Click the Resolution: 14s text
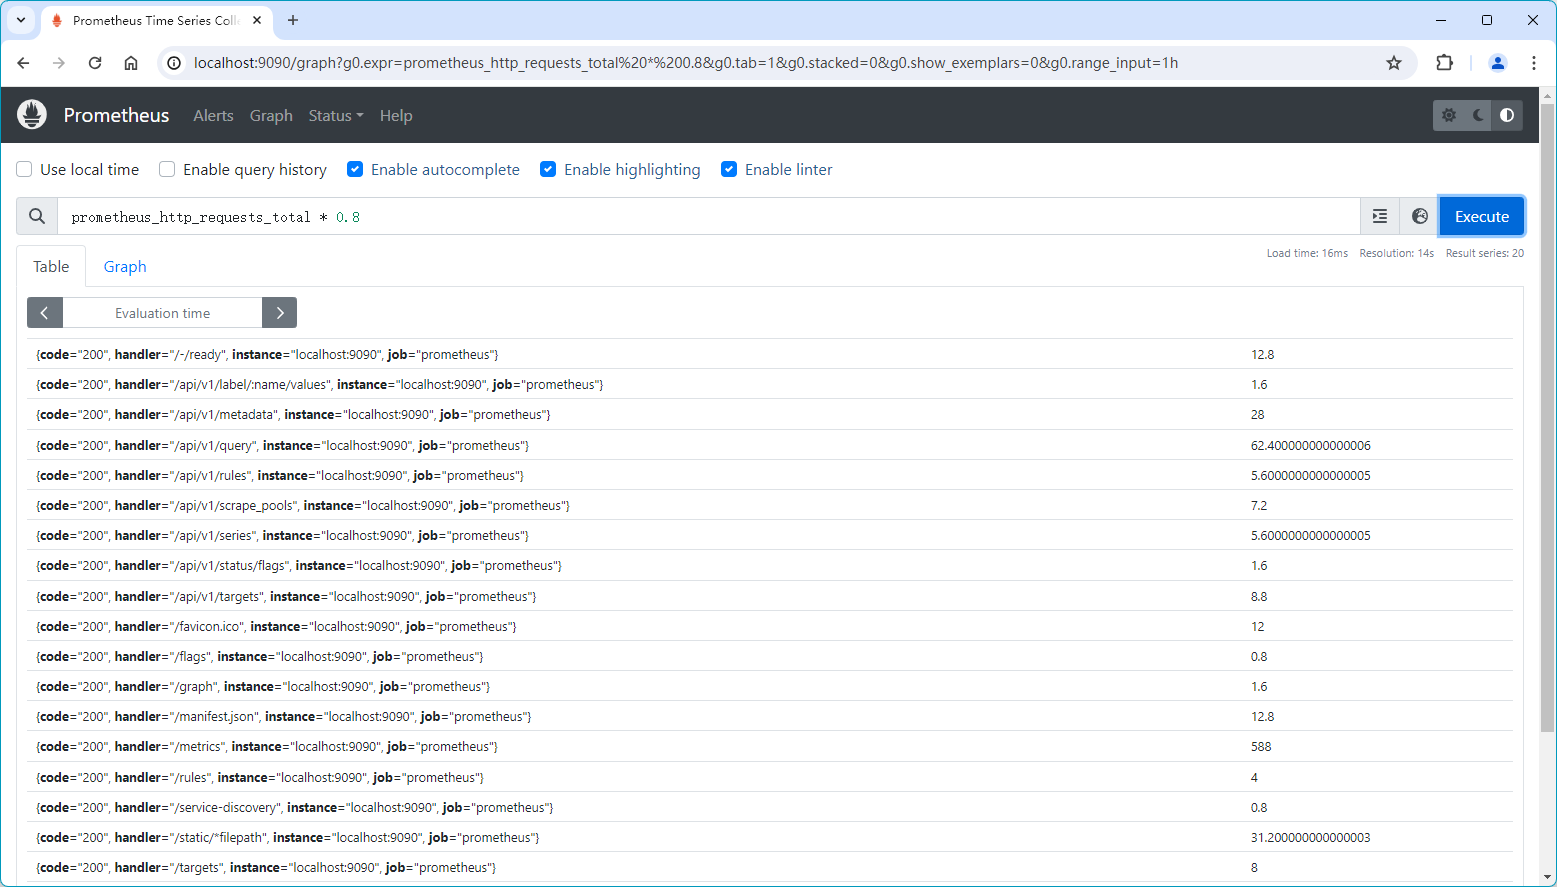The height and width of the screenshot is (887, 1557). point(1396,253)
